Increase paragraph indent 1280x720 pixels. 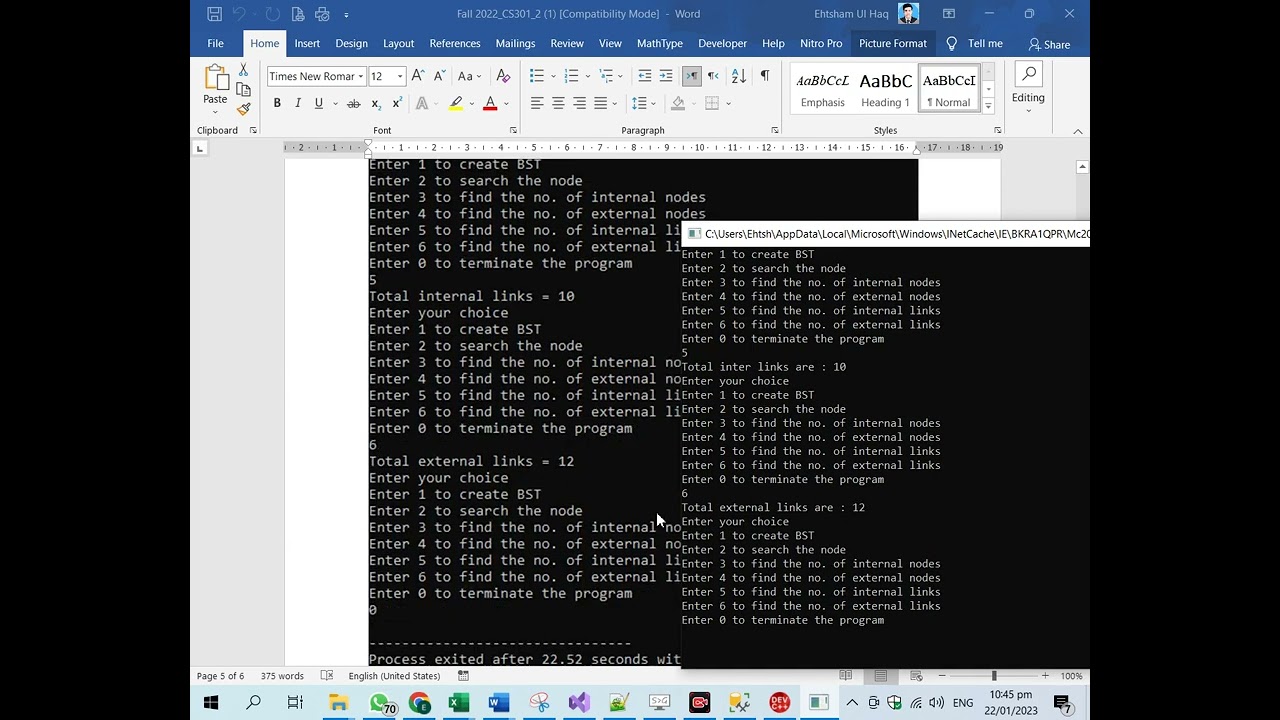coord(666,76)
